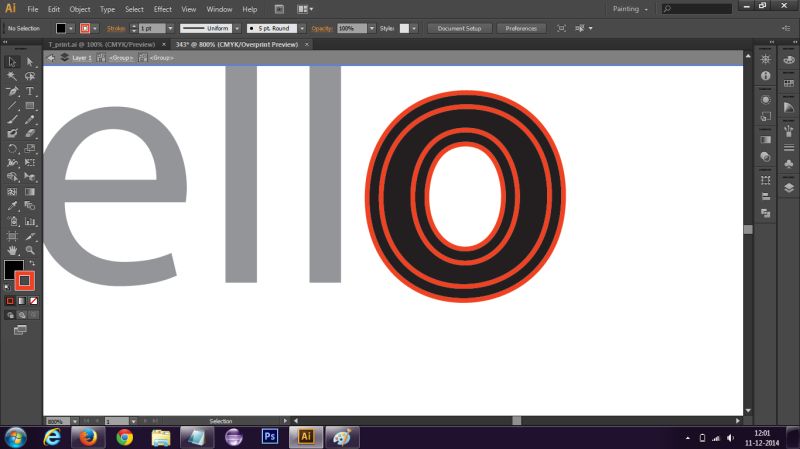Open the Effect menu
This screenshot has width=800, height=449.
pos(163,9)
